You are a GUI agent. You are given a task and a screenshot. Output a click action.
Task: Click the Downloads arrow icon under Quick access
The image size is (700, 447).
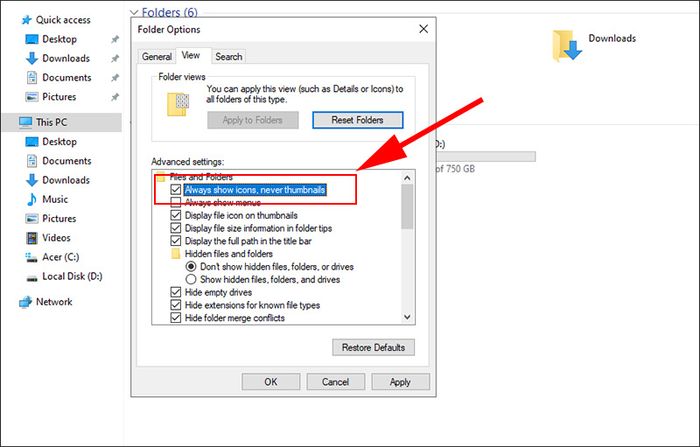[x=32, y=58]
